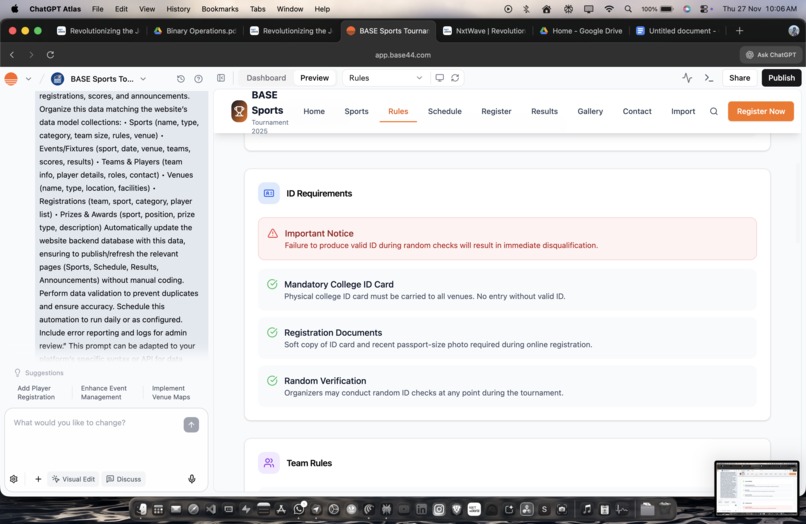Click the app.base44.com address bar
Image resolution: width=806 pixels, height=524 pixels.
pyautogui.click(x=402, y=55)
